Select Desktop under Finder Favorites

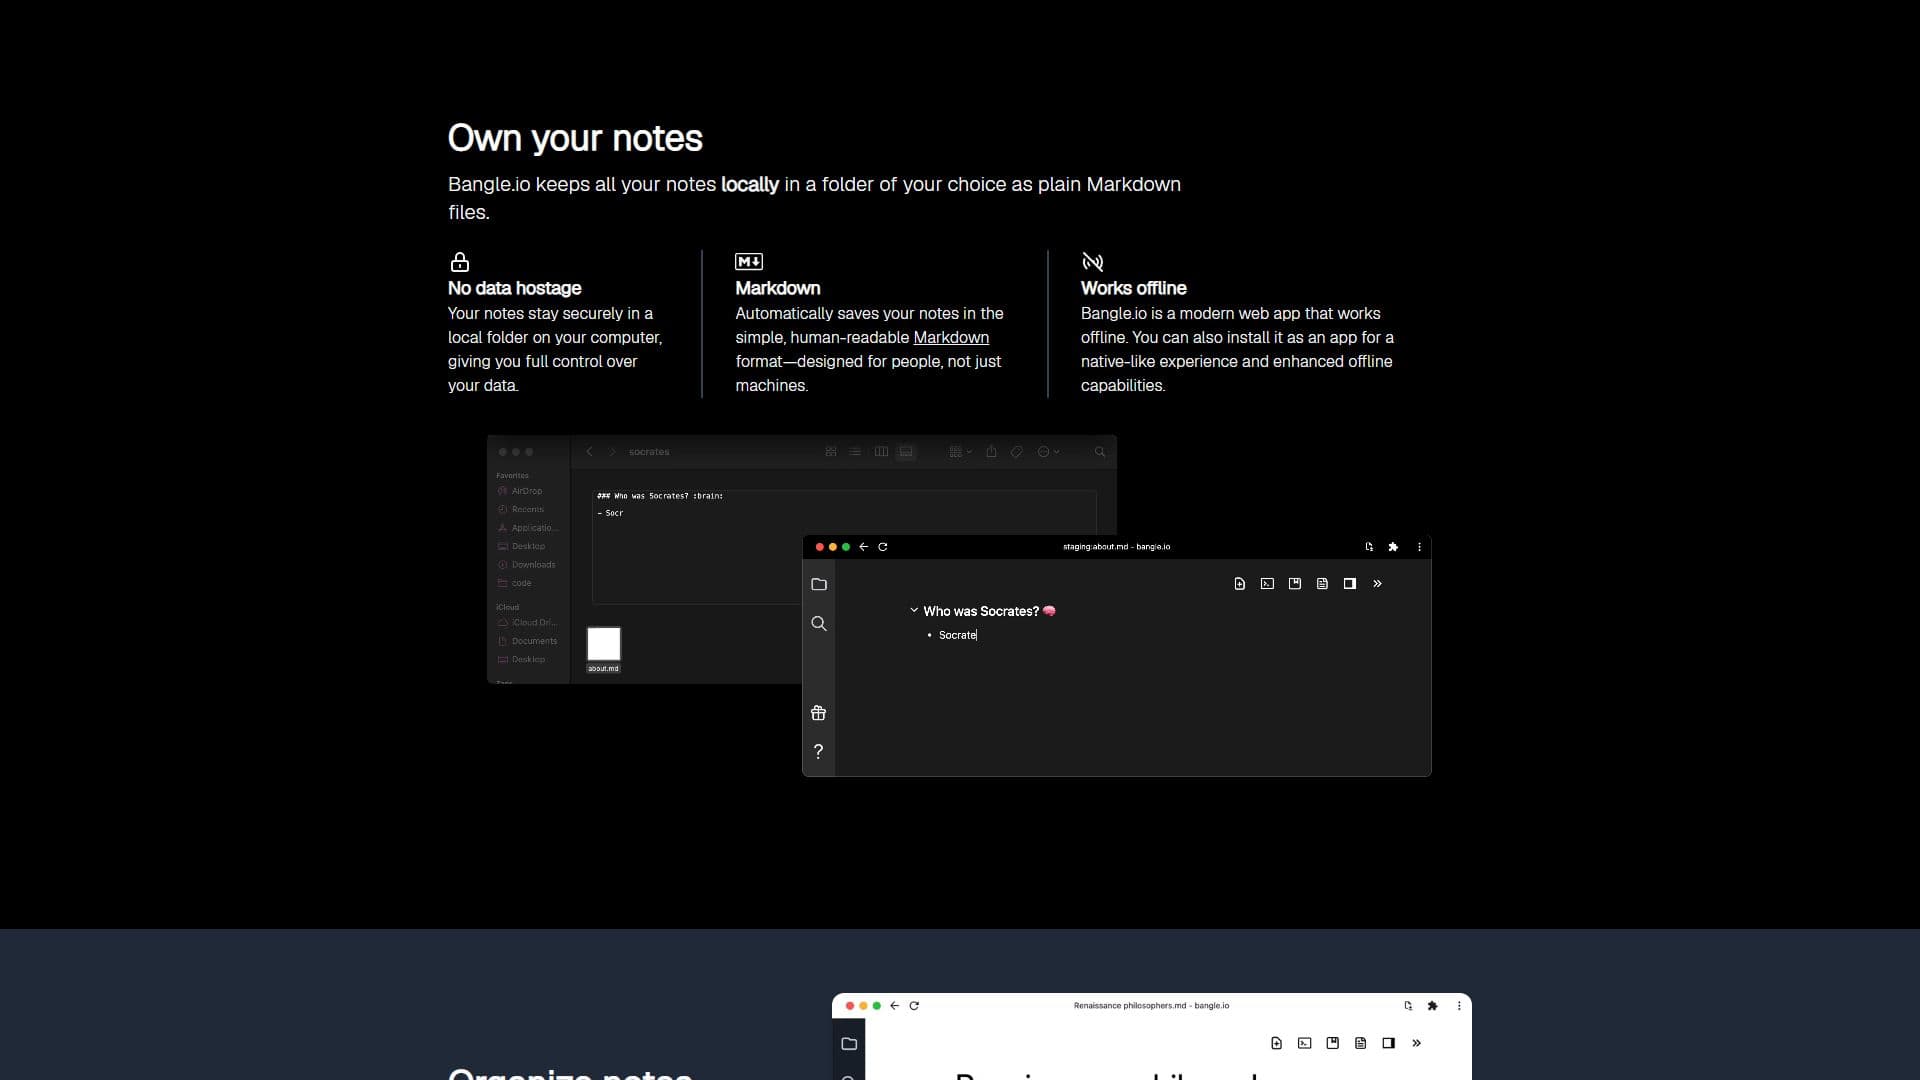click(521, 546)
